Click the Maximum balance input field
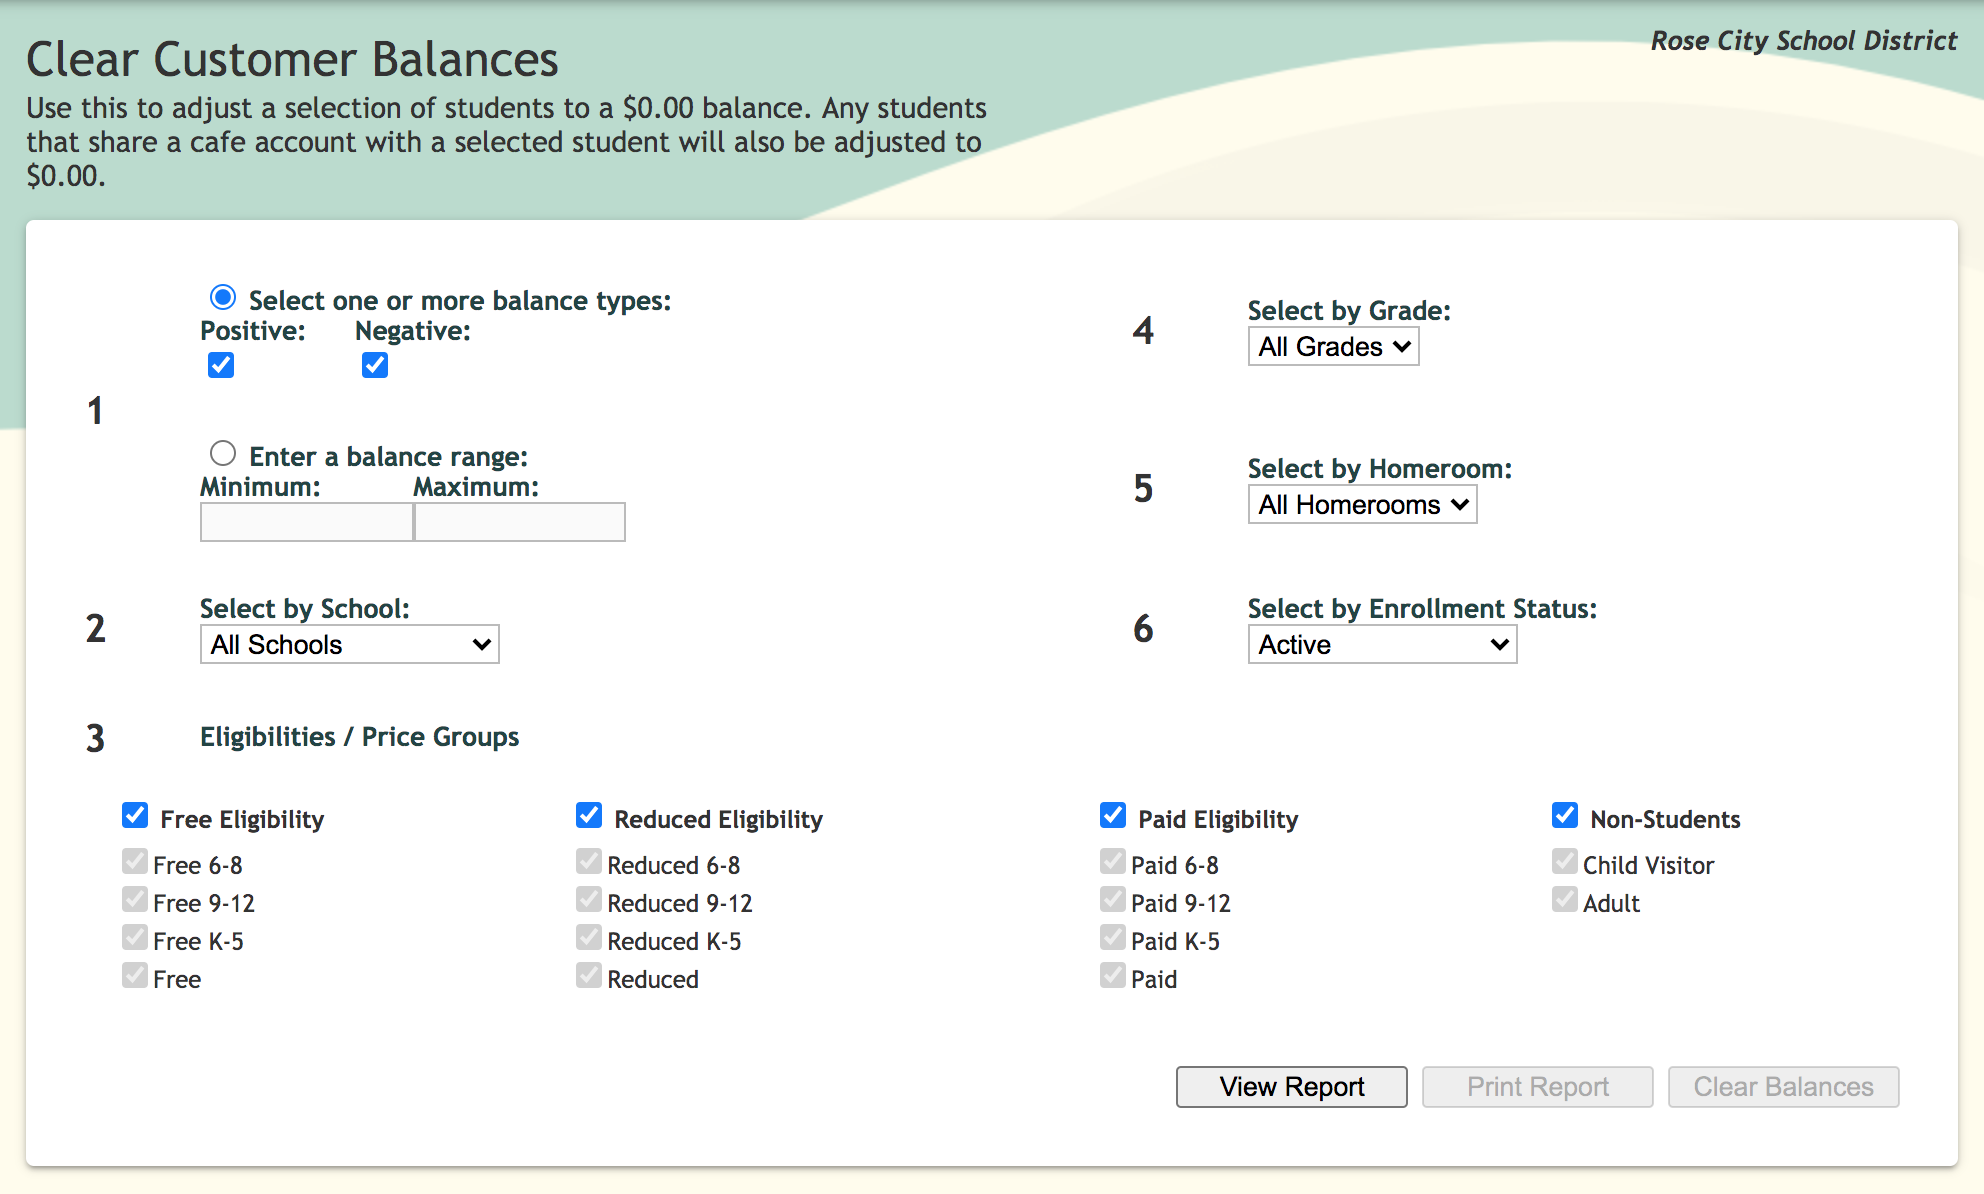 [x=520, y=522]
